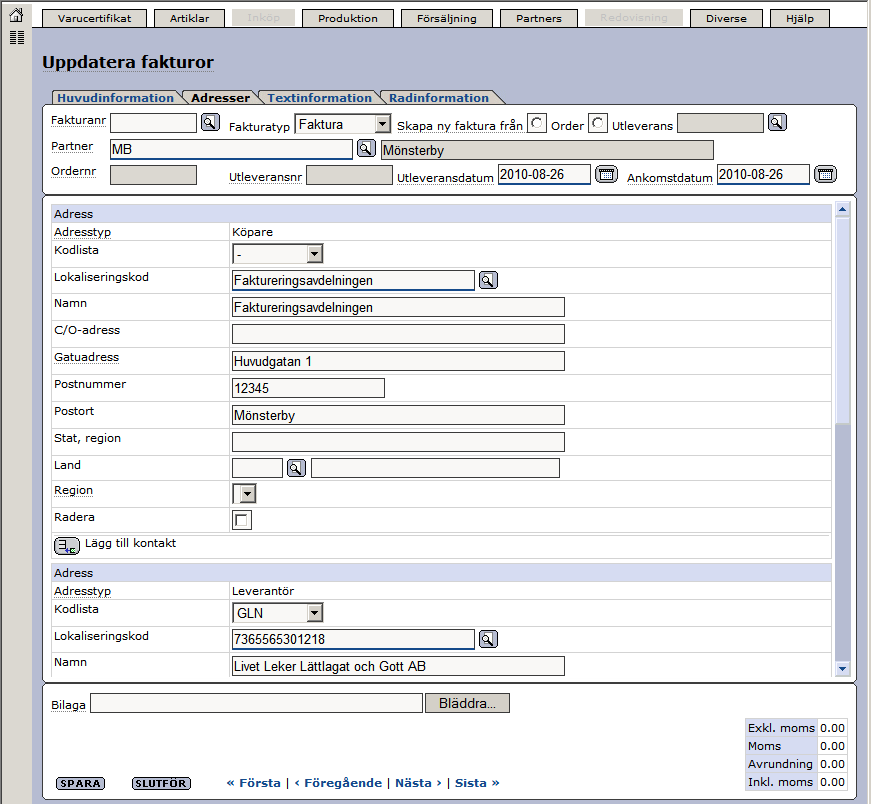Select the Utleverans radio button
The height and width of the screenshot is (804, 871).
[598, 123]
